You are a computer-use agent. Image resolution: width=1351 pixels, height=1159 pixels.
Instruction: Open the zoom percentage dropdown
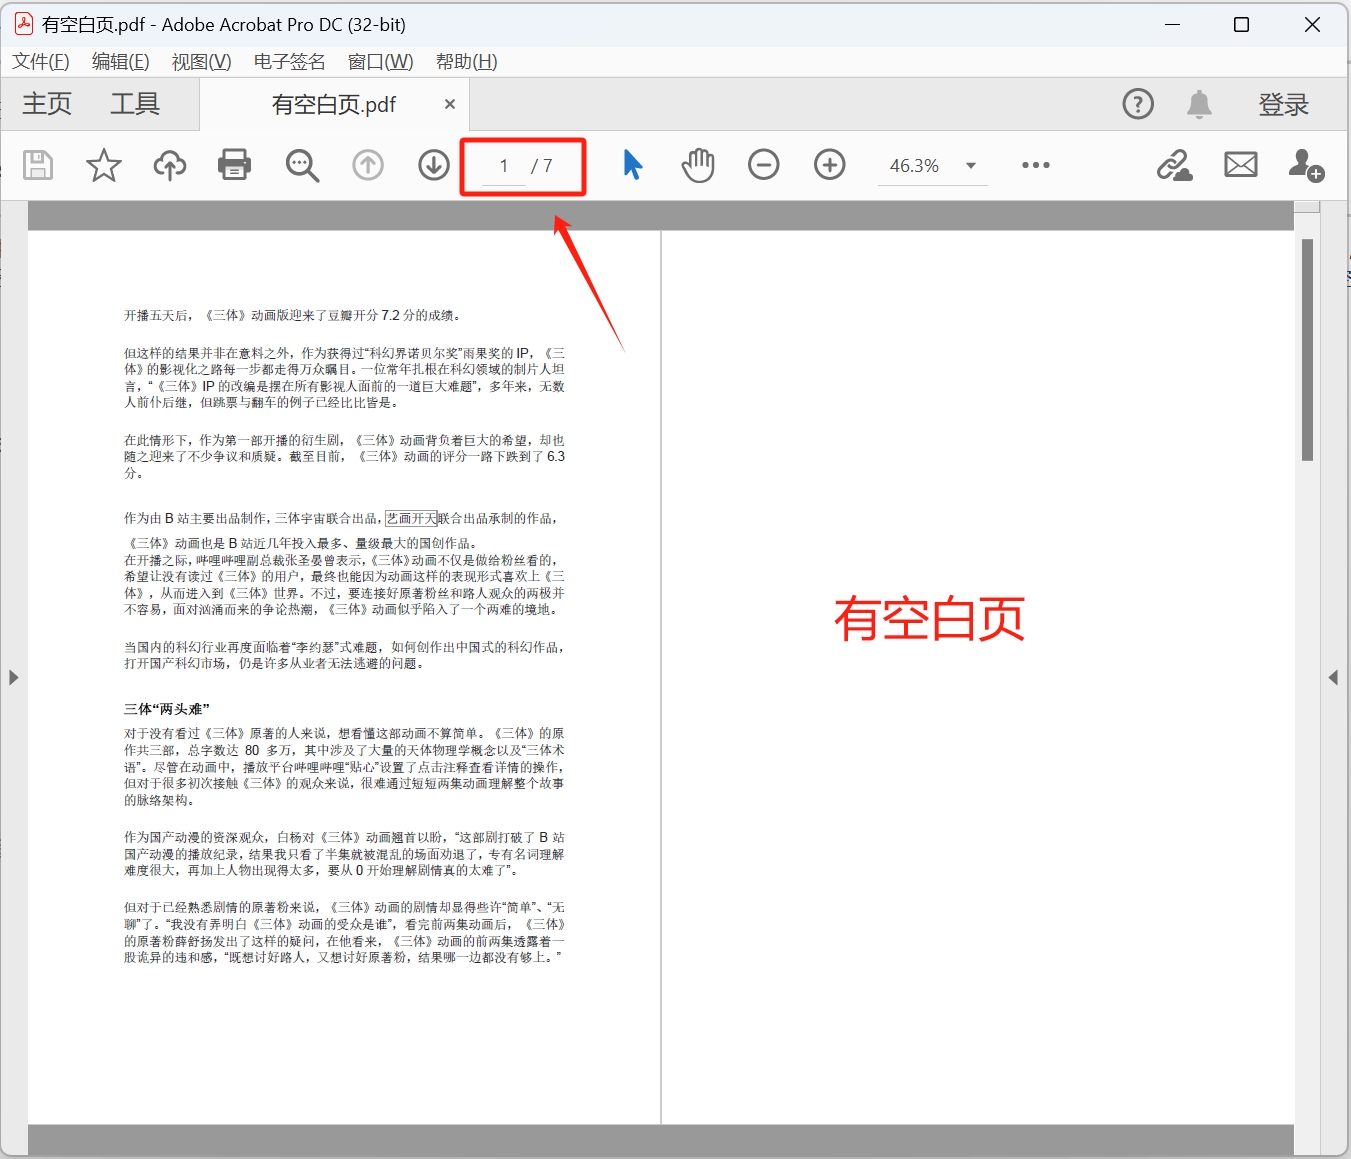[969, 165]
